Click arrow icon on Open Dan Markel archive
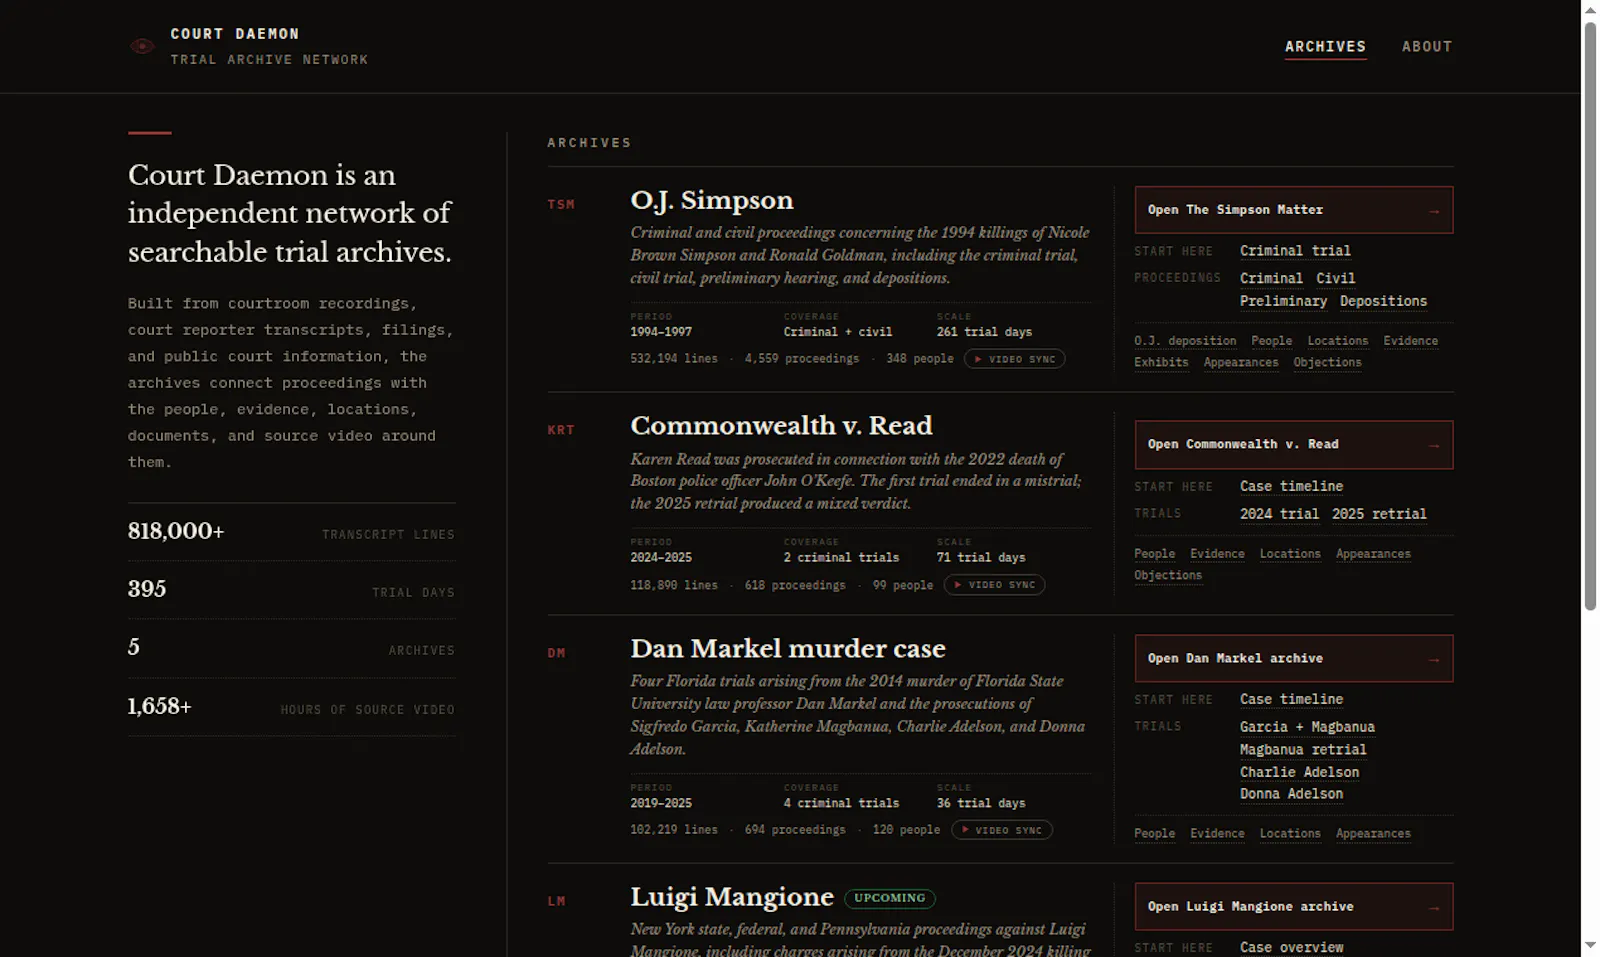The image size is (1600, 957). pyautogui.click(x=1434, y=660)
